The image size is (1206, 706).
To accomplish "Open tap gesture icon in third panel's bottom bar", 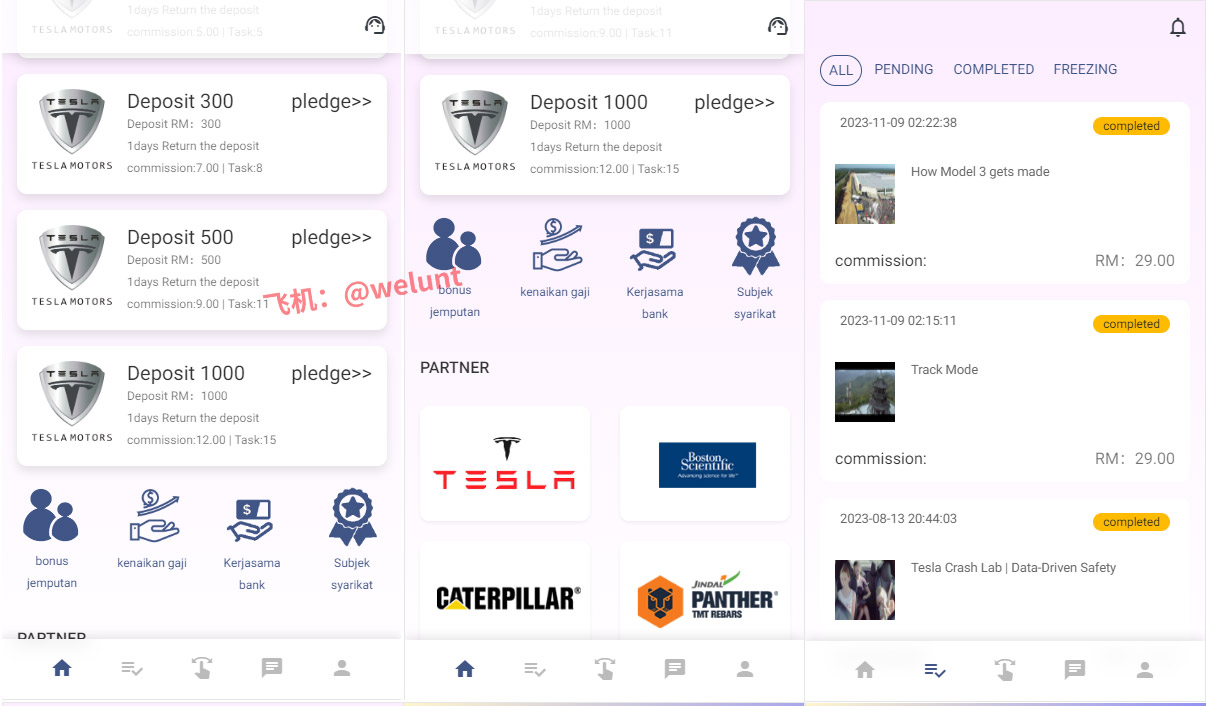I will coord(1005,669).
